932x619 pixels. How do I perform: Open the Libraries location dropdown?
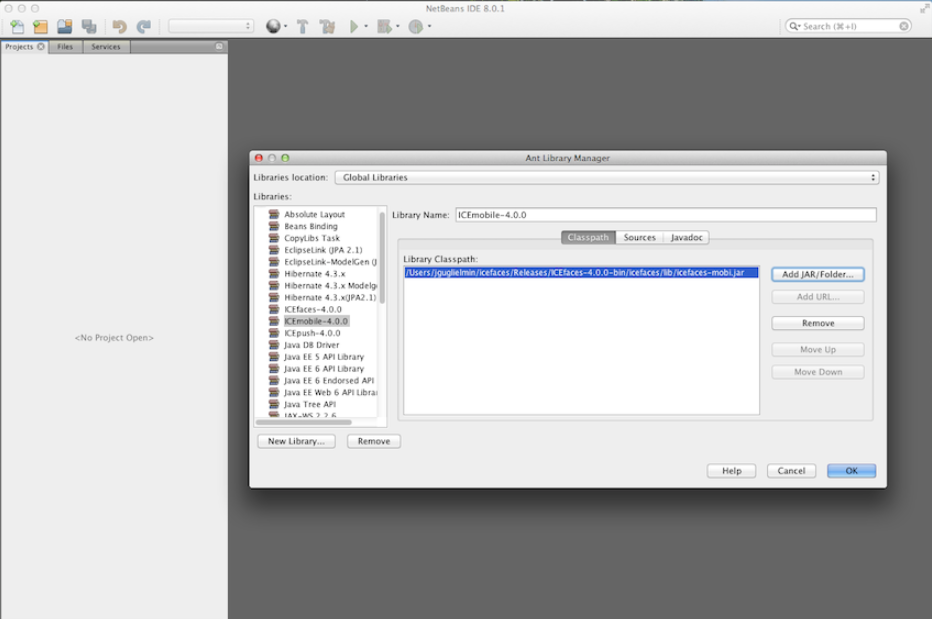pyautogui.click(x=606, y=178)
